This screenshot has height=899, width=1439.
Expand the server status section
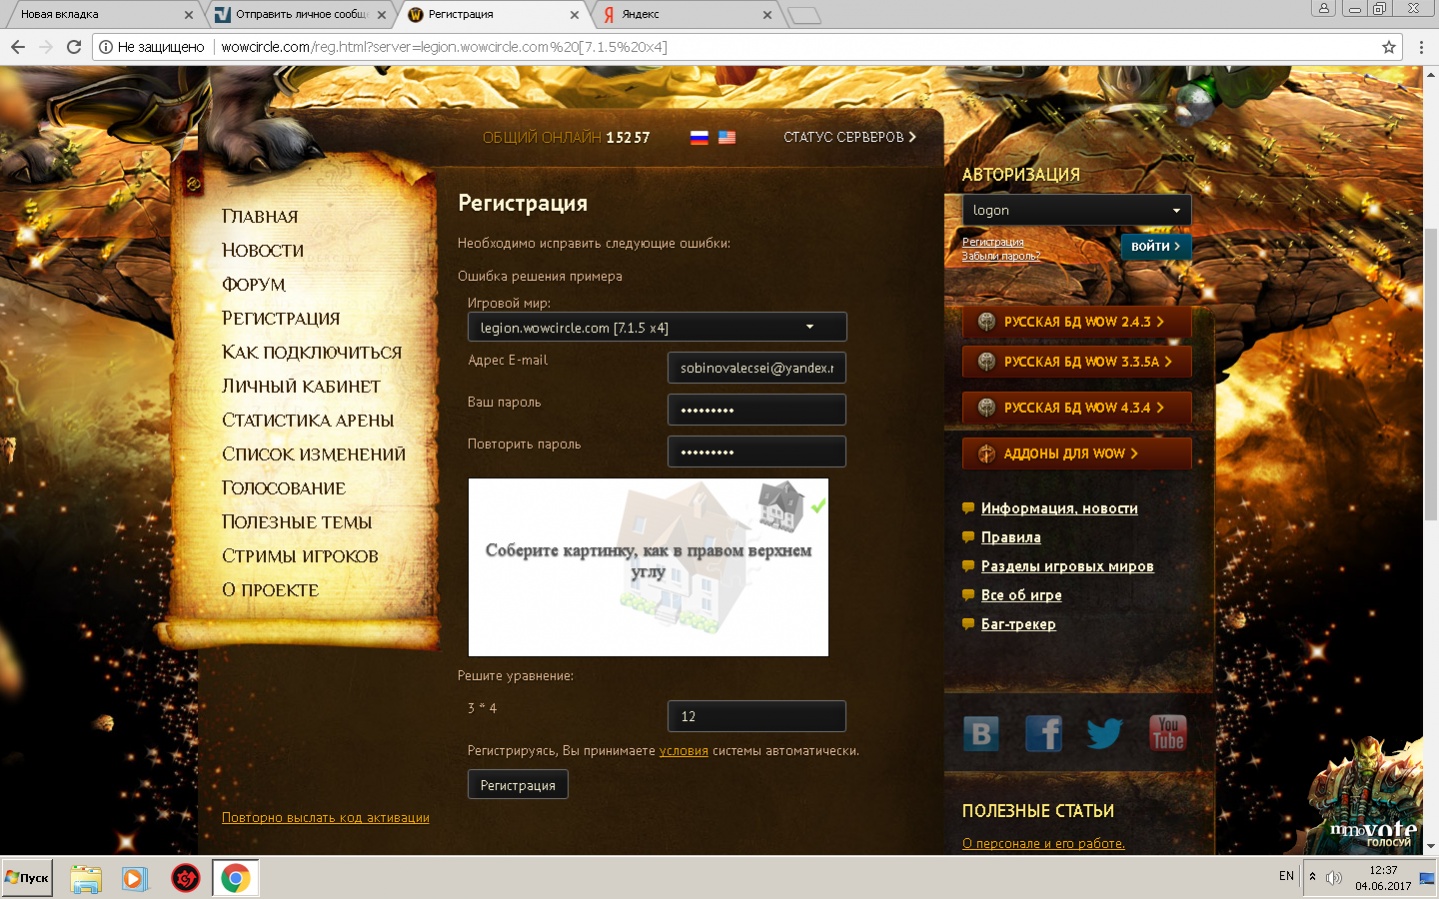coord(849,137)
